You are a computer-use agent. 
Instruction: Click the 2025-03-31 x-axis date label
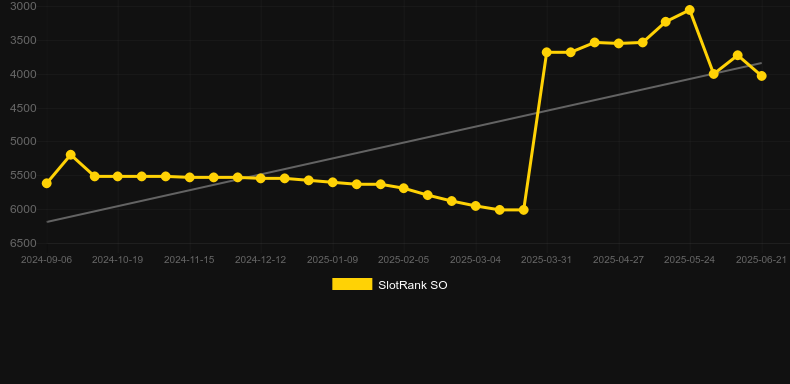pyautogui.click(x=547, y=260)
